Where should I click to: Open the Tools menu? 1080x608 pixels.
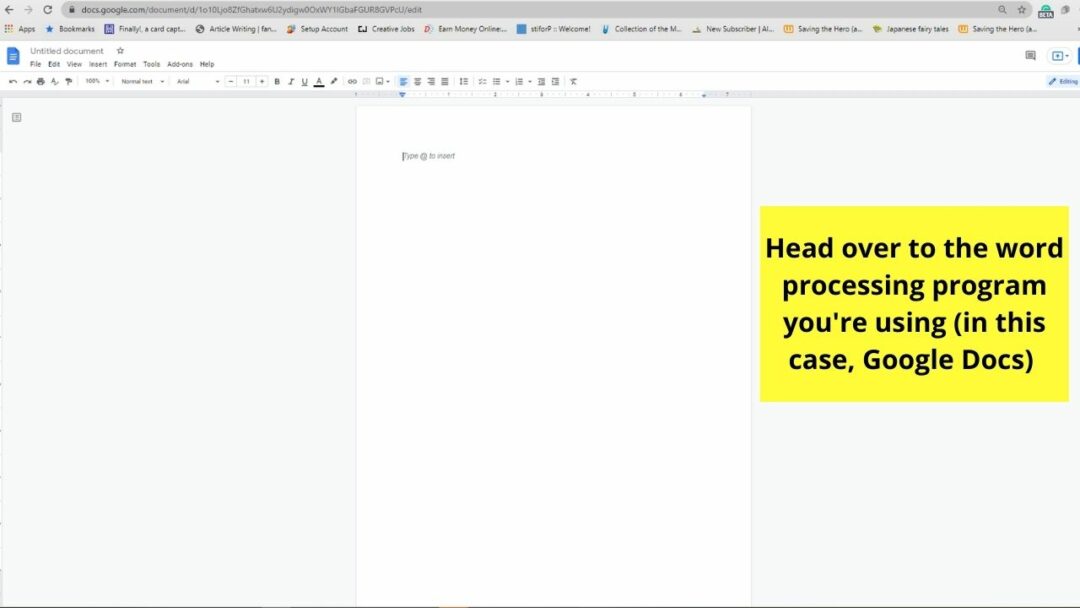(152, 64)
